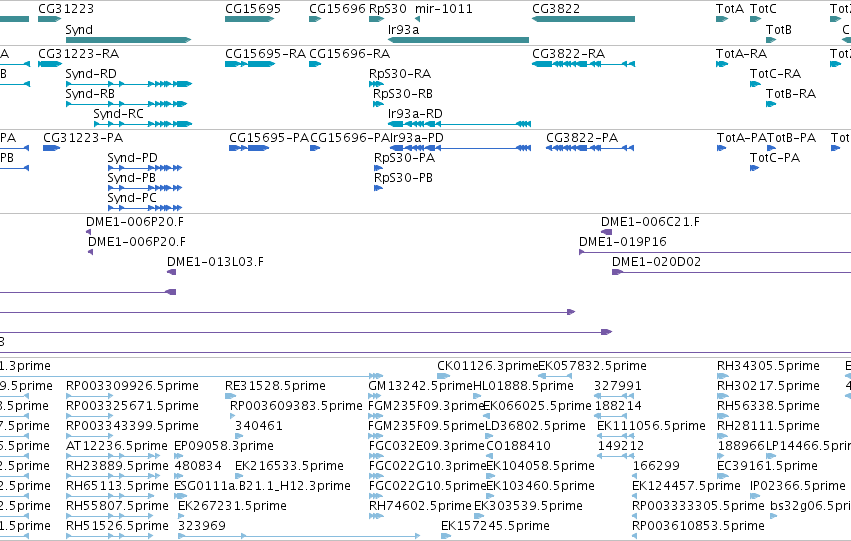The image size is (851, 541).
Task: Select protein Synd-PB
Action: [131, 178]
